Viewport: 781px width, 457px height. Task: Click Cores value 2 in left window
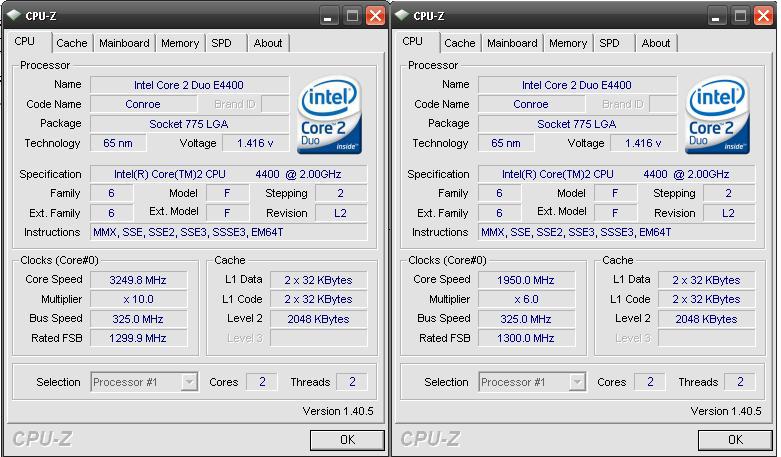click(262, 382)
